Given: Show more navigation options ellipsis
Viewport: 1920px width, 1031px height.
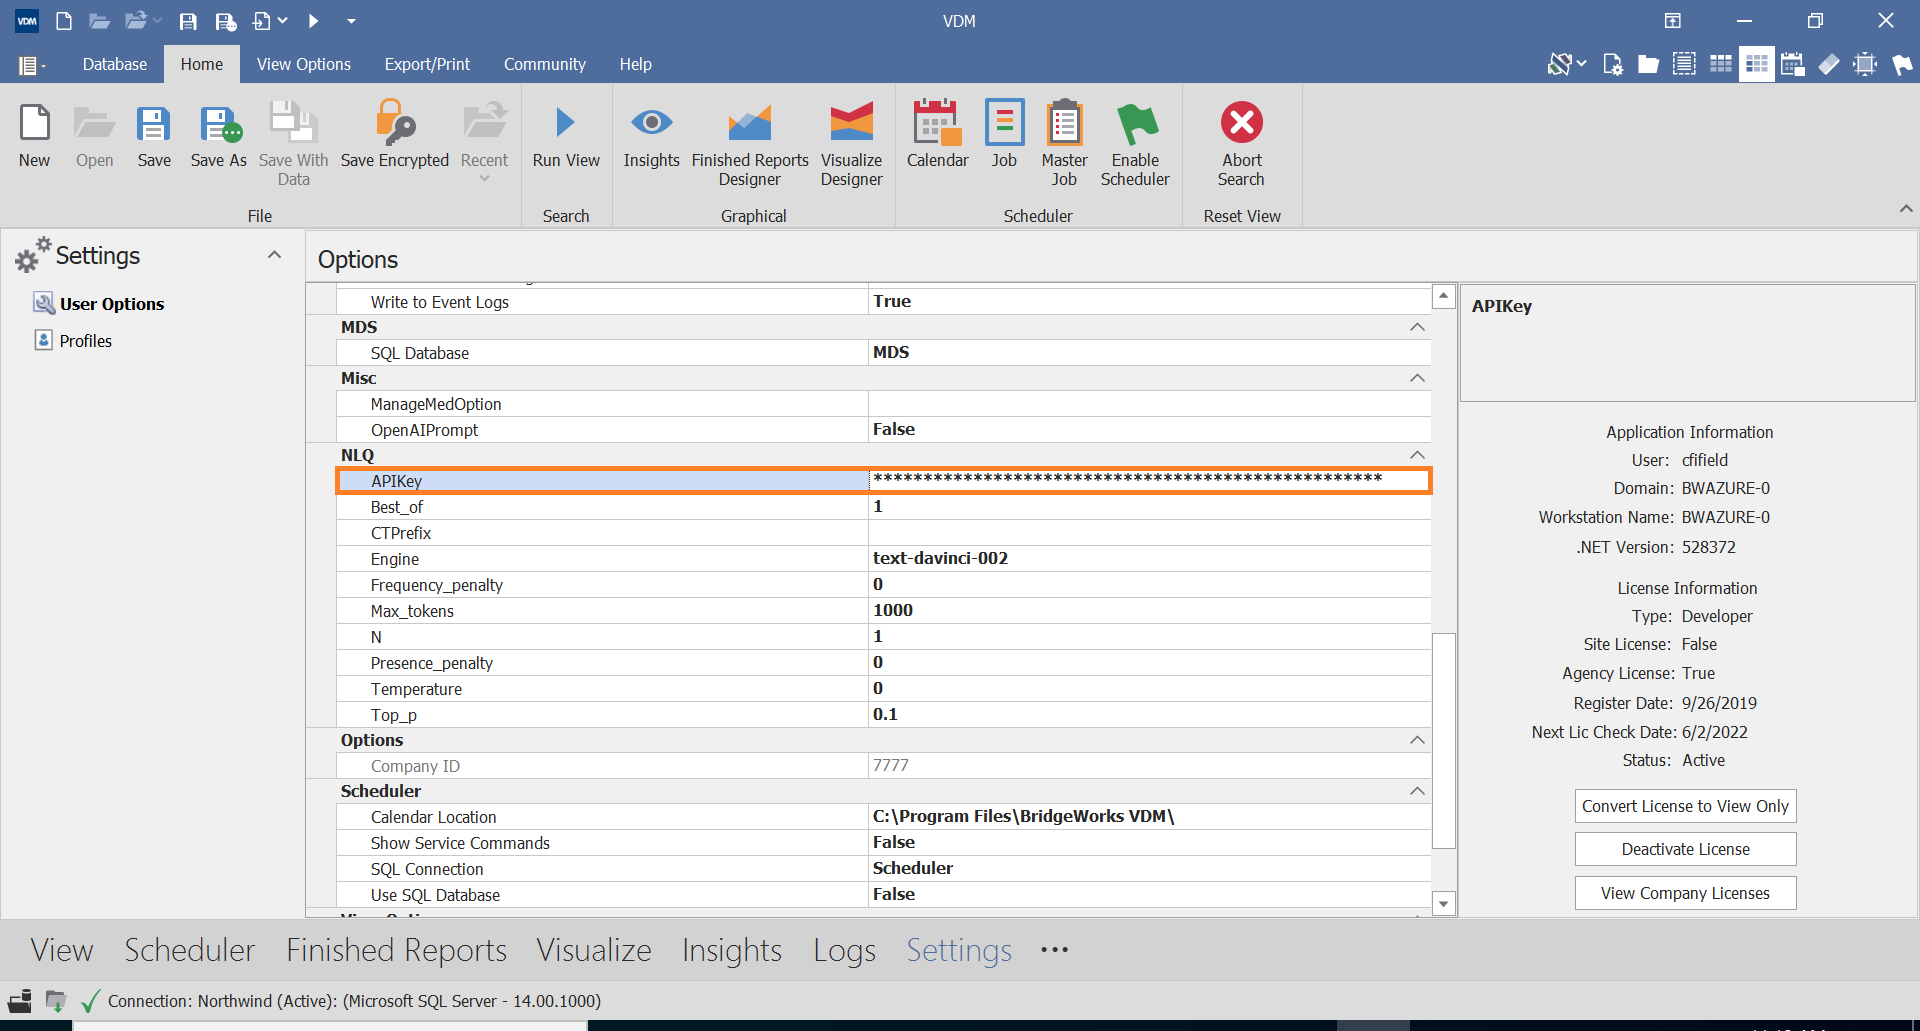Looking at the screenshot, I should click(1054, 950).
